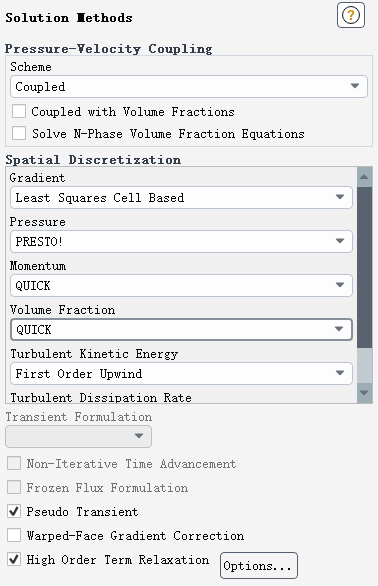Uncheck High Order Term Relaxation

(14, 559)
